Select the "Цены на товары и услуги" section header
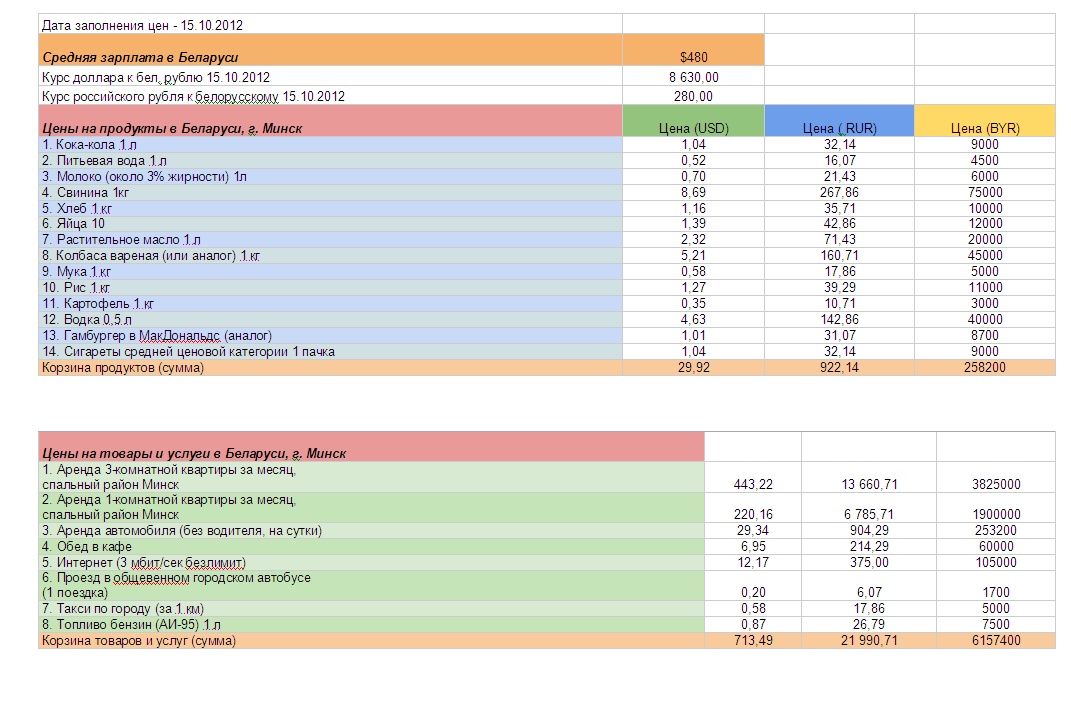This screenshot has width=1071, height=701. click(194, 453)
